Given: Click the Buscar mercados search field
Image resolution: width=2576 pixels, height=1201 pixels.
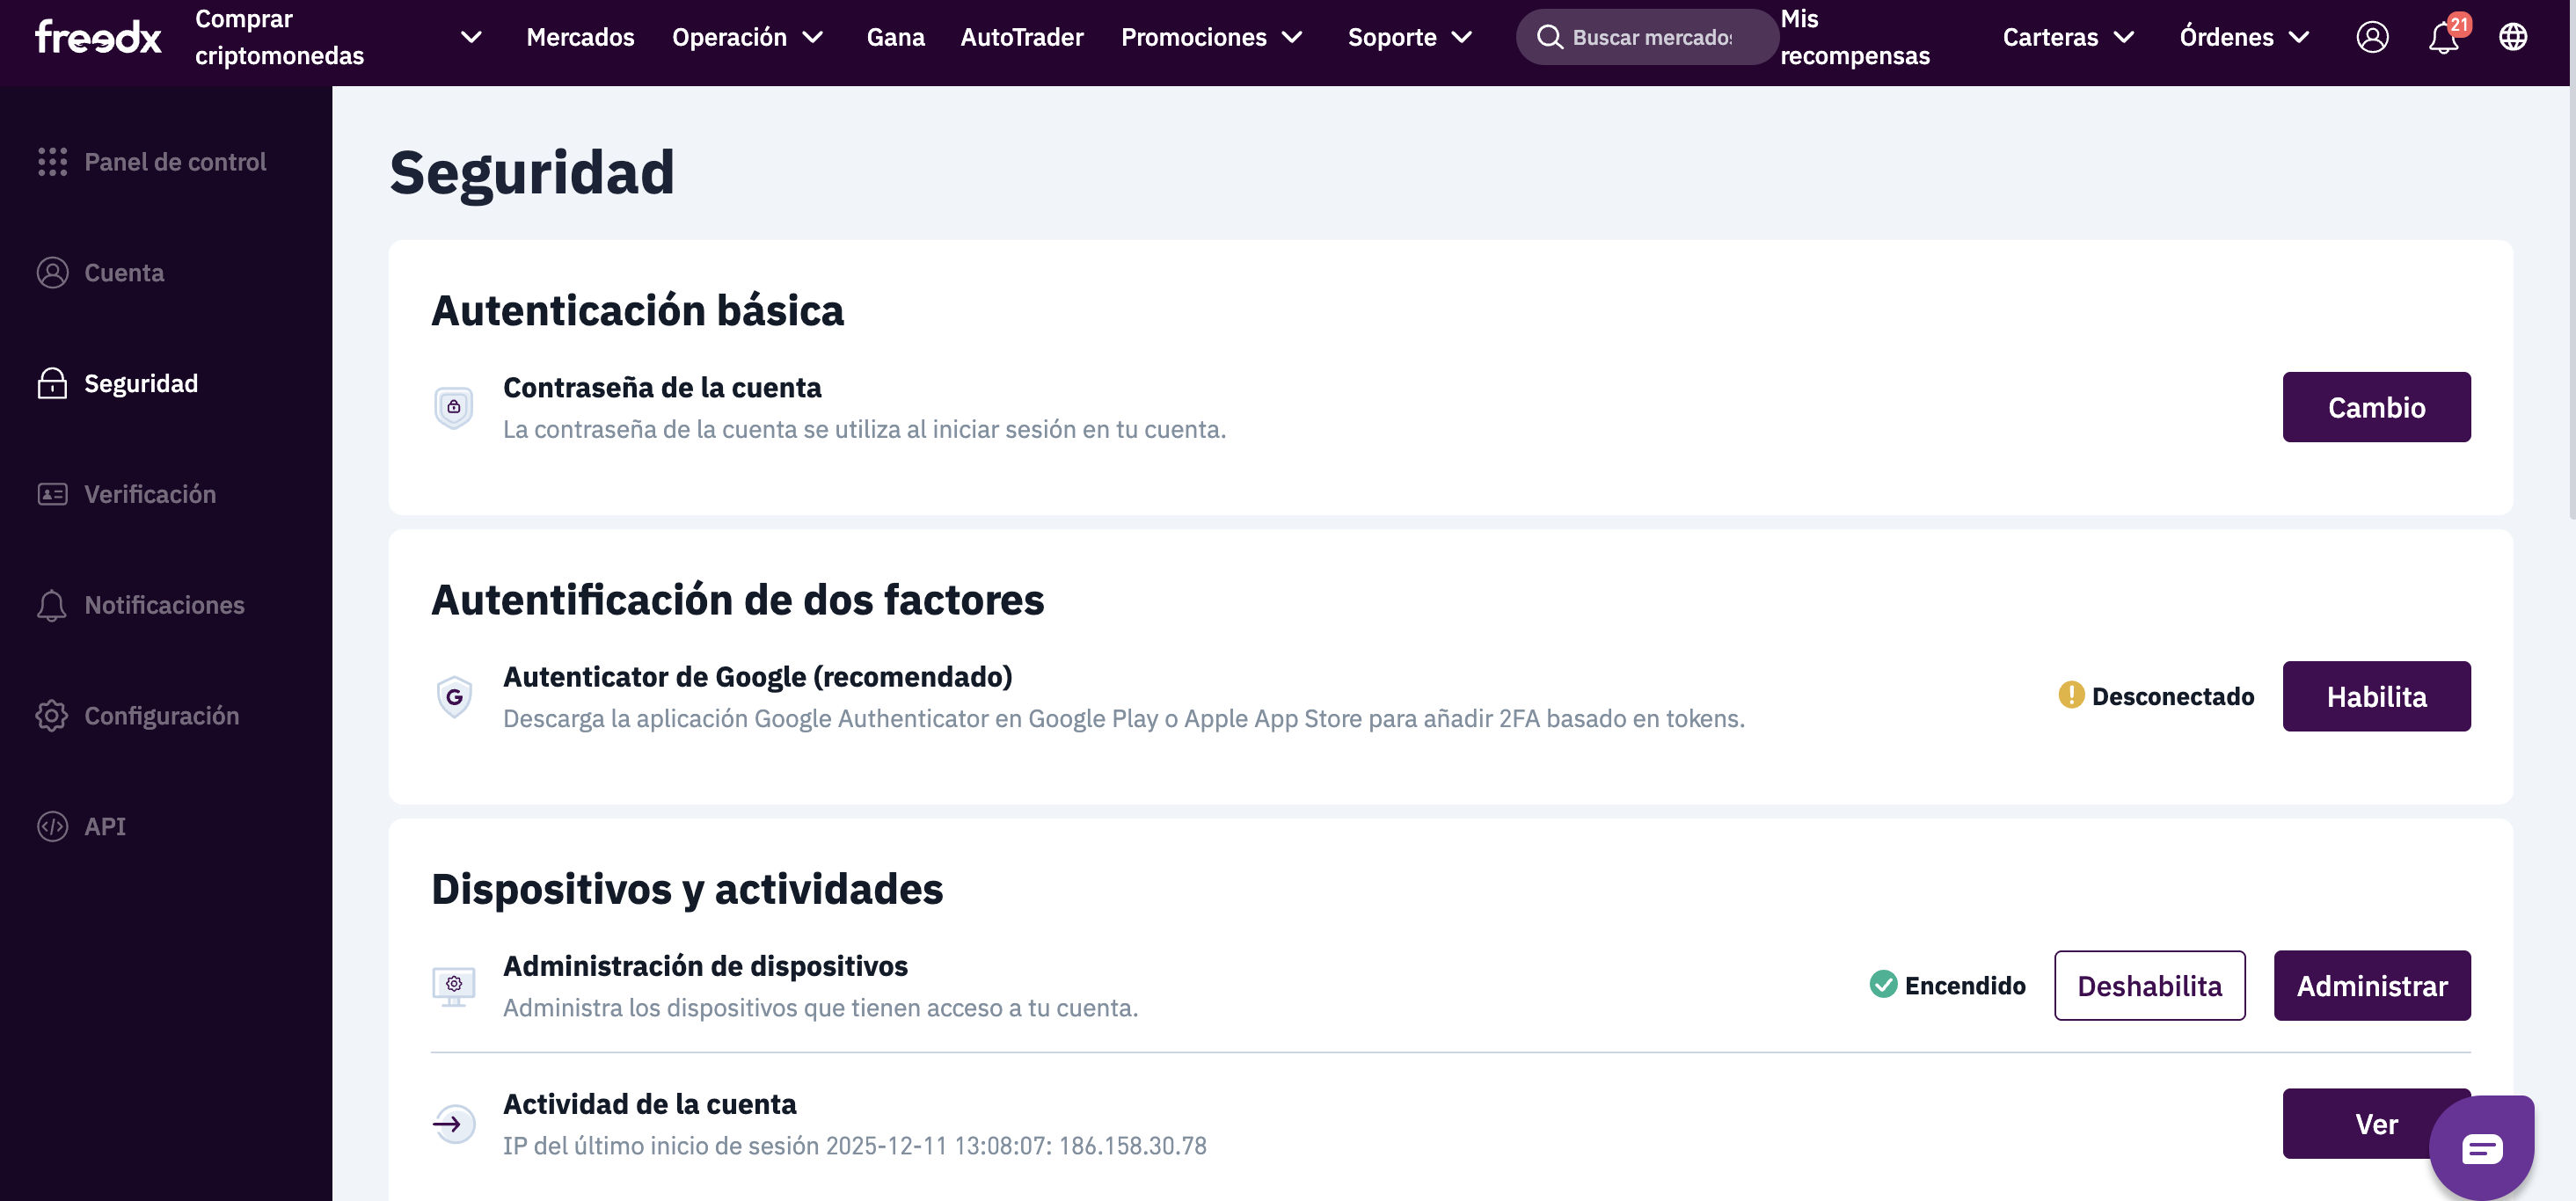Looking at the screenshot, I should tap(1647, 37).
